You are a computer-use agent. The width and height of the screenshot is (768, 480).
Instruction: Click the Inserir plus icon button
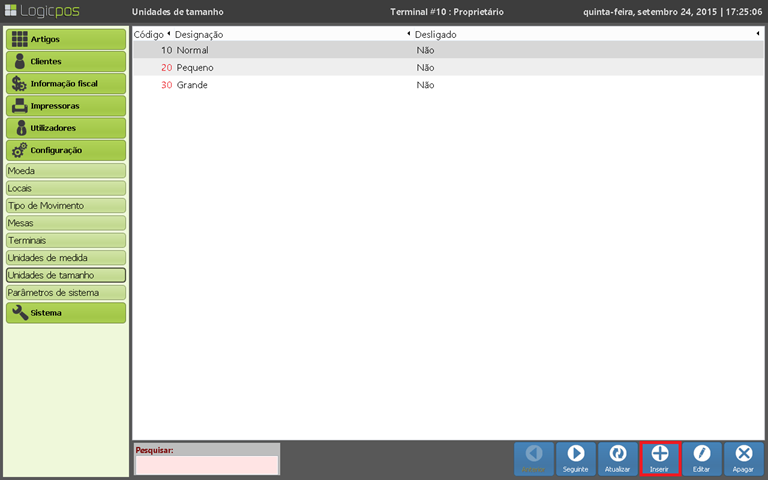660,458
